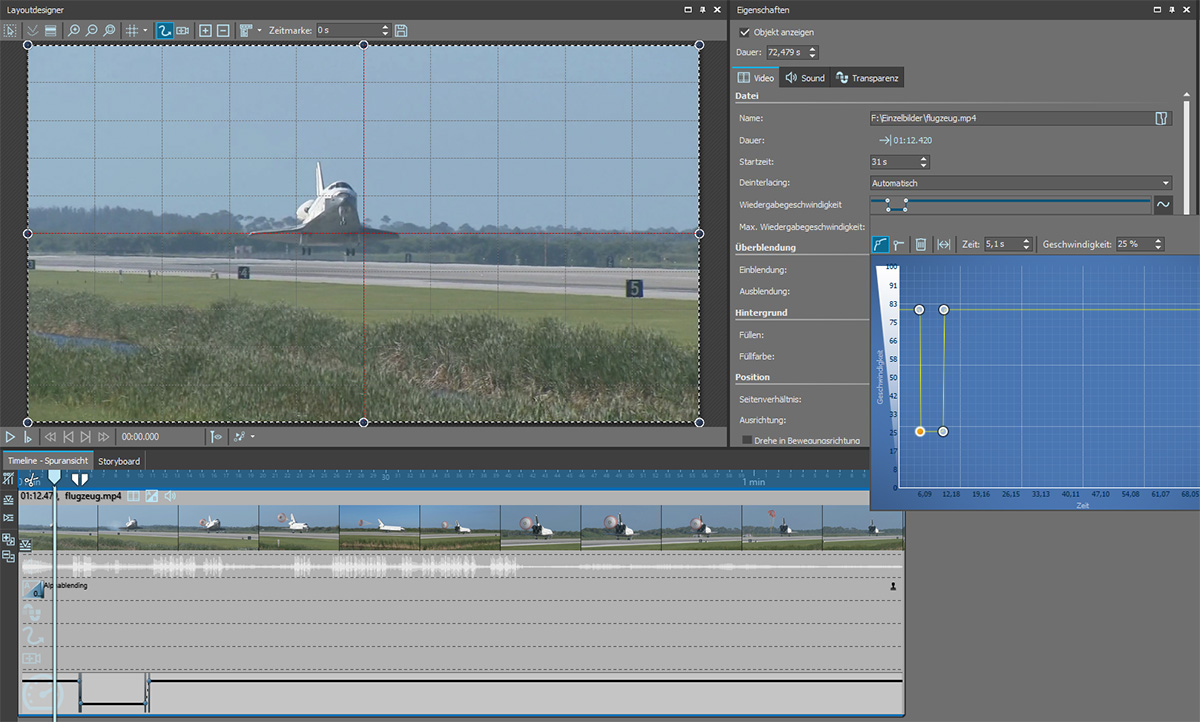Toggle the speaker icon on flugzeug.mp4 track
The height and width of the screenshot is (722, 1200).
click(x=170, y=496)
